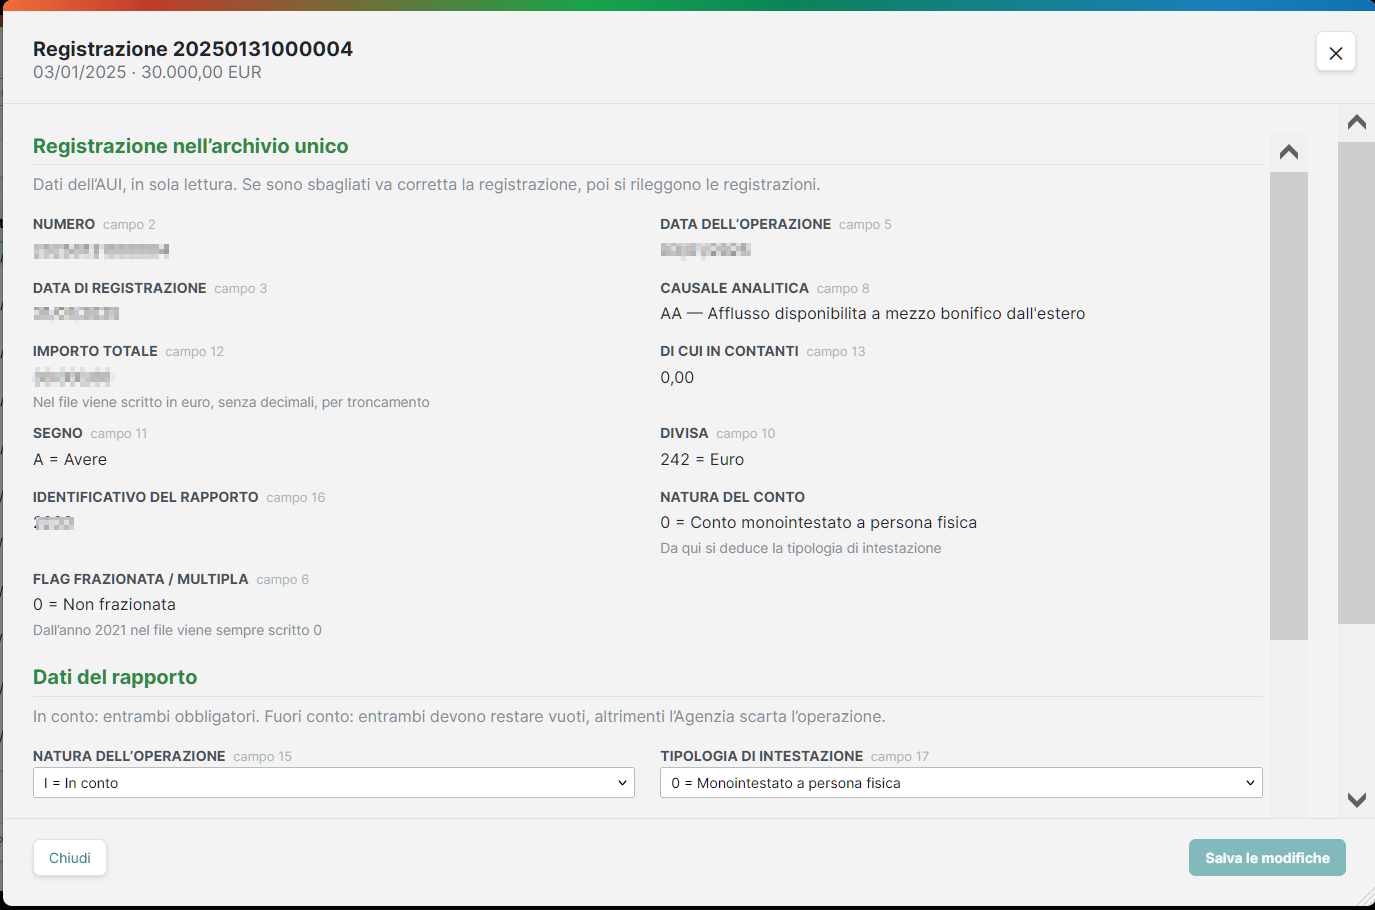This screenshot has height=910, width=1375.
Task: Click the '03/01/2025 · 30.000,00 EUR' subtitle
Action: click(x=147, y=72)
